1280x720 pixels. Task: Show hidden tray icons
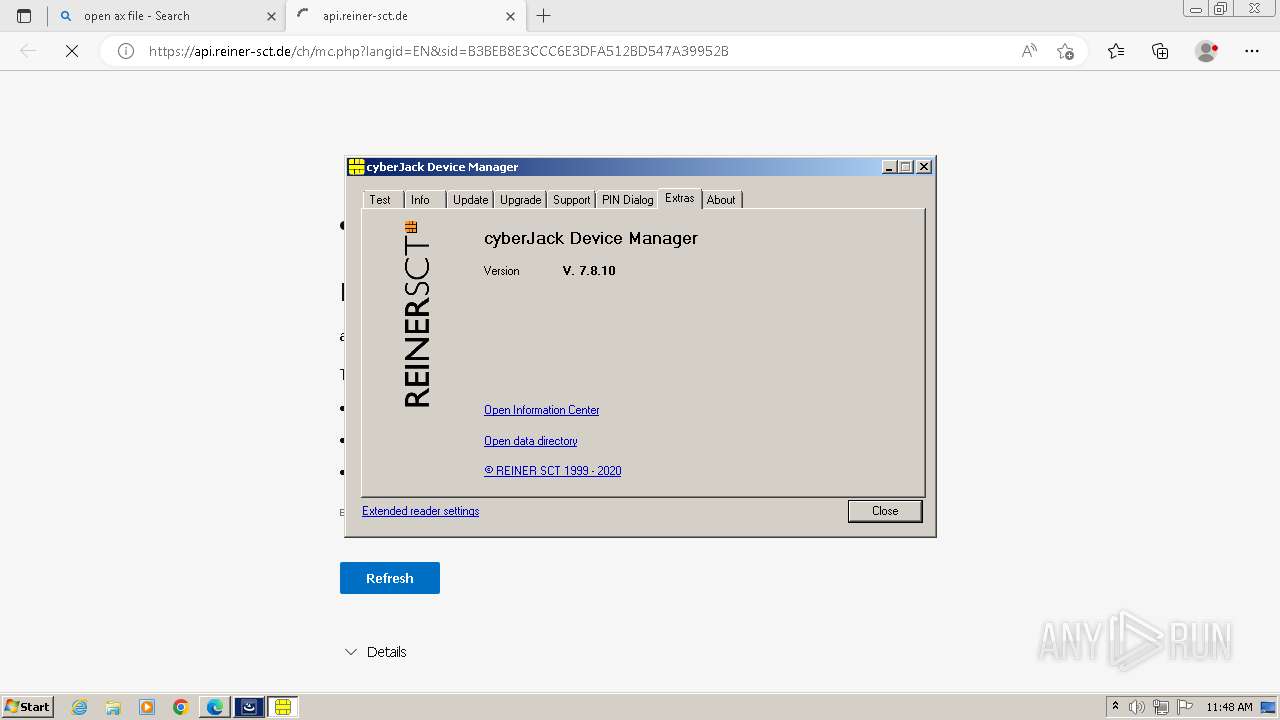[1116, 707]
